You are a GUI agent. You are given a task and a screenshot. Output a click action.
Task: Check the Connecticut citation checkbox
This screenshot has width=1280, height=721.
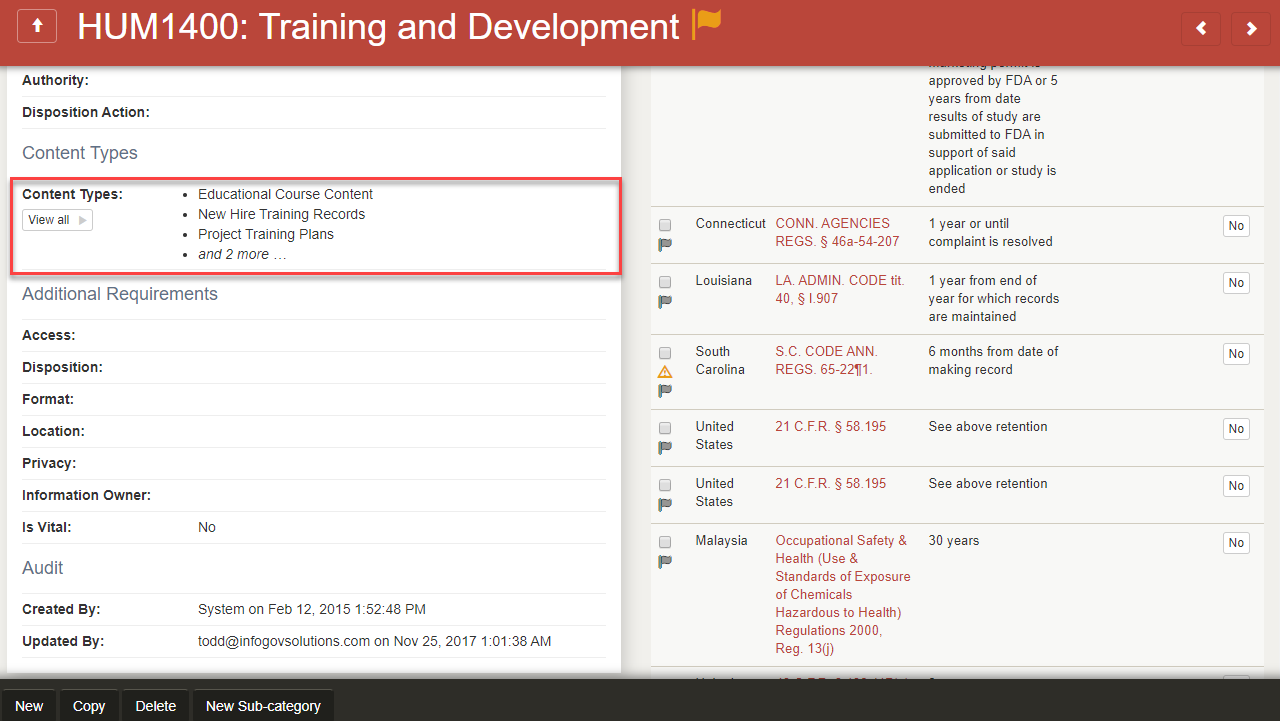(665, 225)
